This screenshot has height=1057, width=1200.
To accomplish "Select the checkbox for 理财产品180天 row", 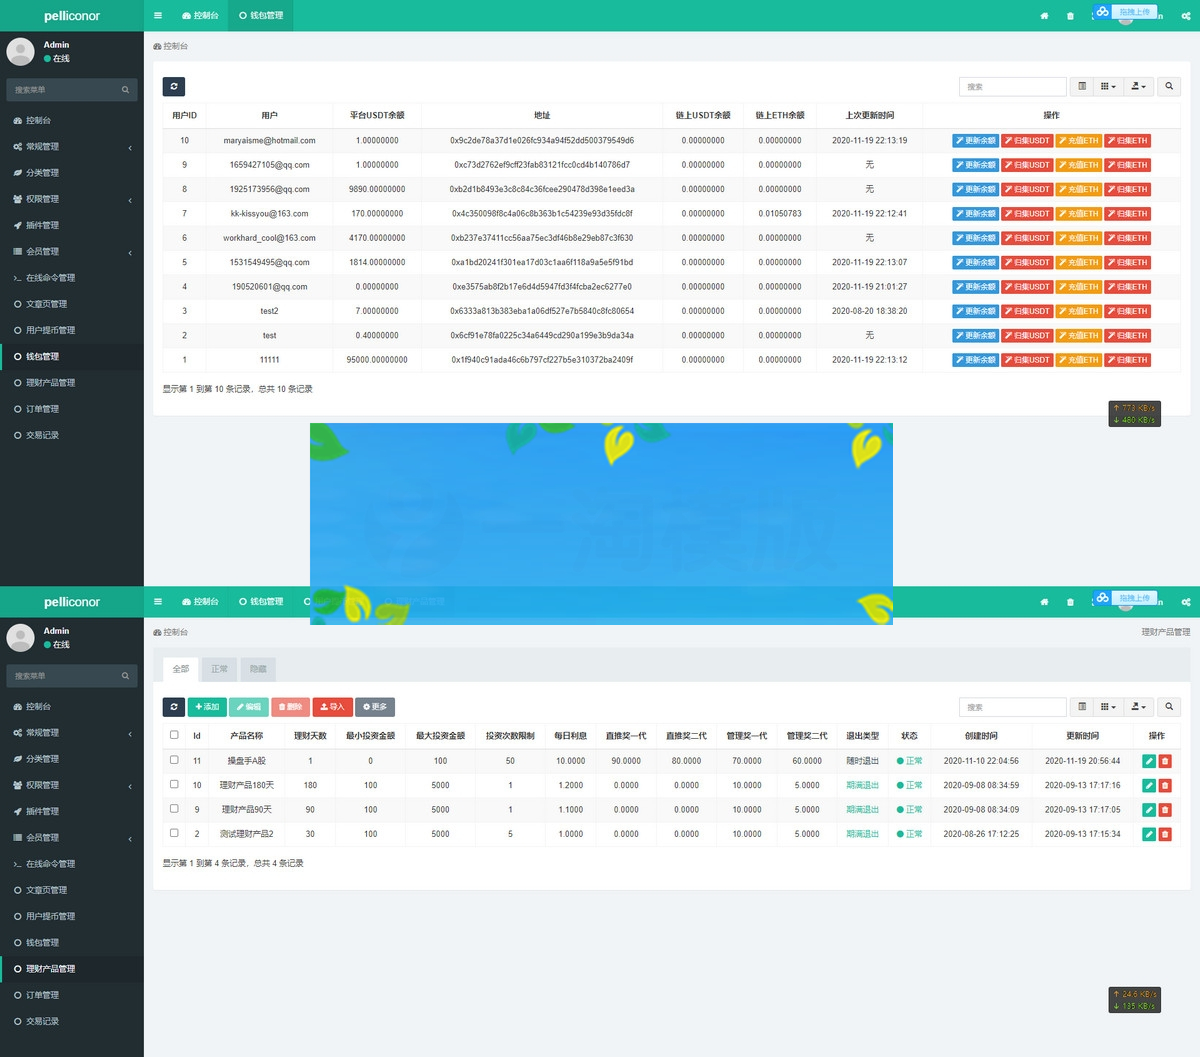I will (174, 785).
